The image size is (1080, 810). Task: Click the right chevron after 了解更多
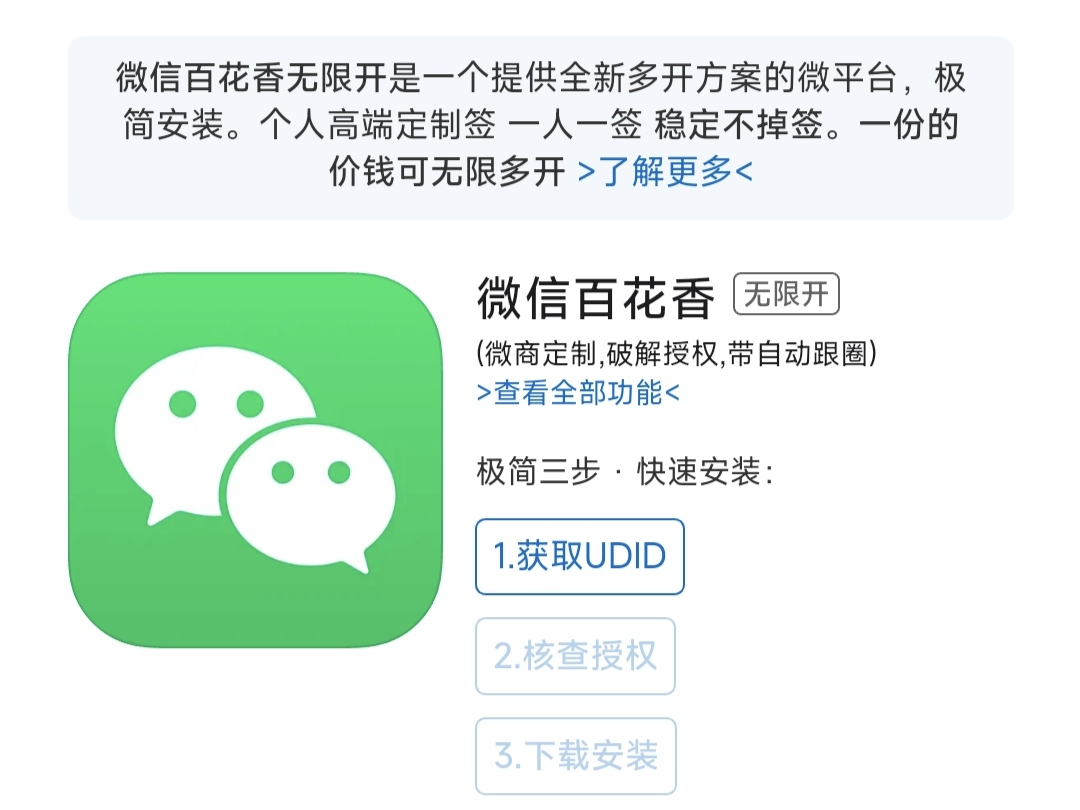pyautogui.click(x=745, y=172)
